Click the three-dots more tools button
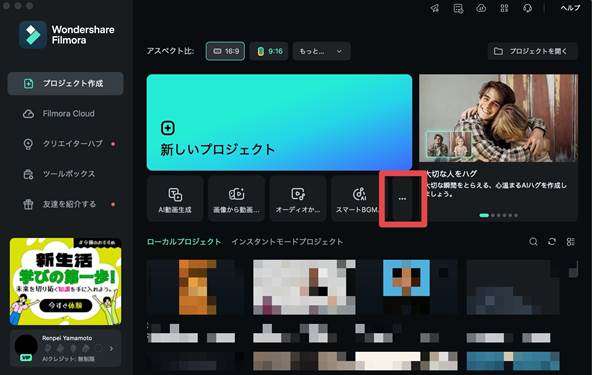The width and height of the screenshot is (592, 375). [402, 198]
